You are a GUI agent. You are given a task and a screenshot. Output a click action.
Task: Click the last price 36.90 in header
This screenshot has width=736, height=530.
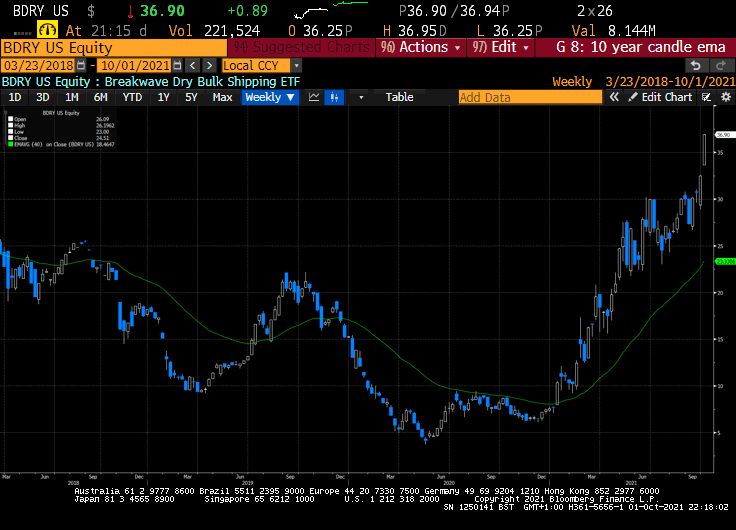162,11
